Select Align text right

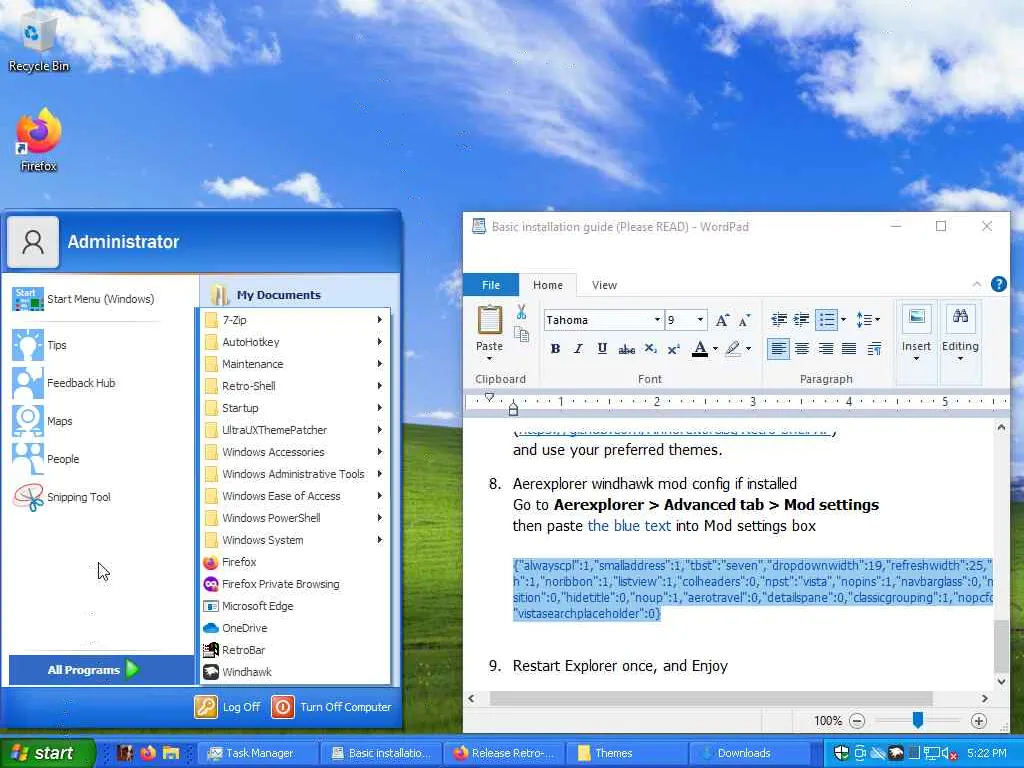coord(825,349)
